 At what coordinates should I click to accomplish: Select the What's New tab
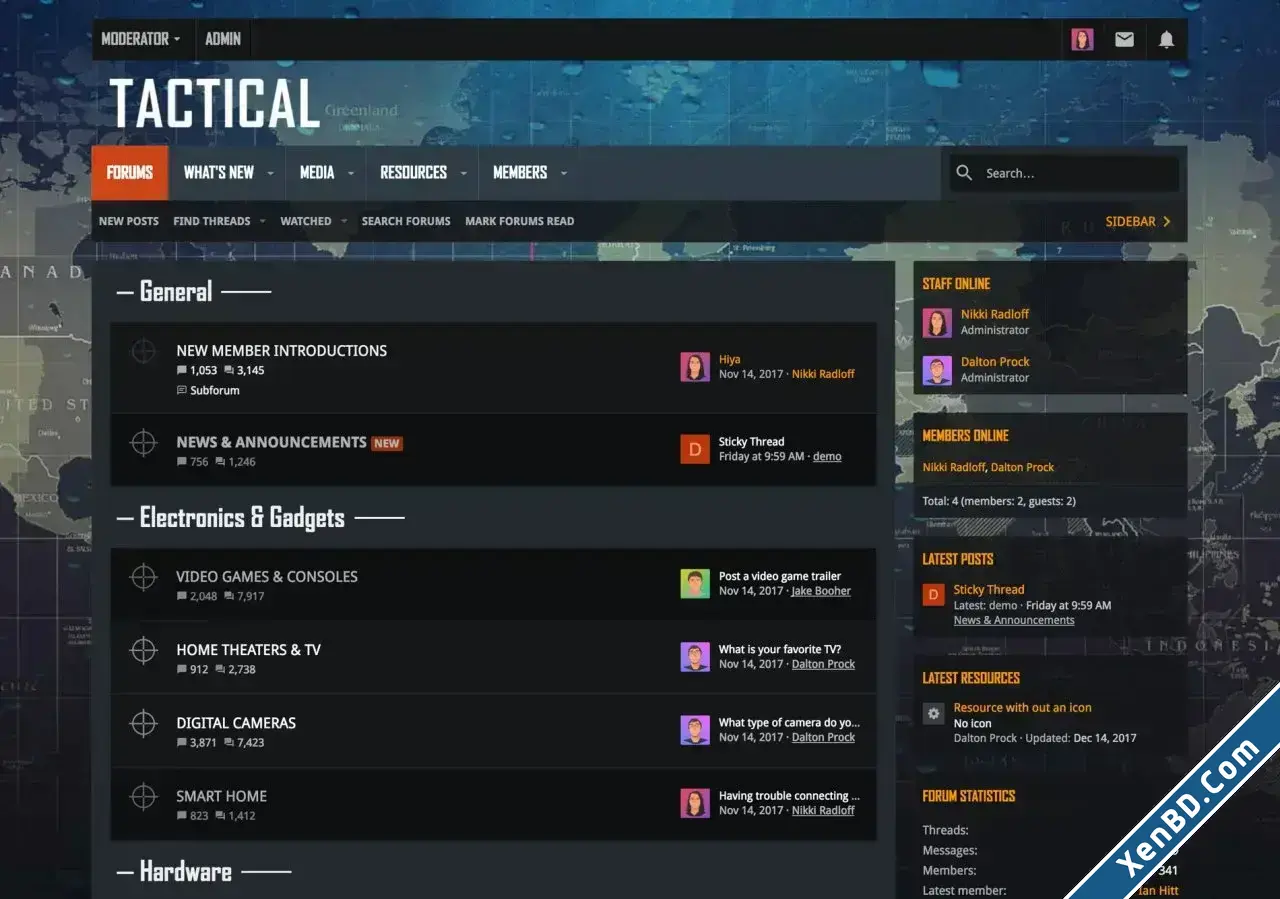point(219,172)
